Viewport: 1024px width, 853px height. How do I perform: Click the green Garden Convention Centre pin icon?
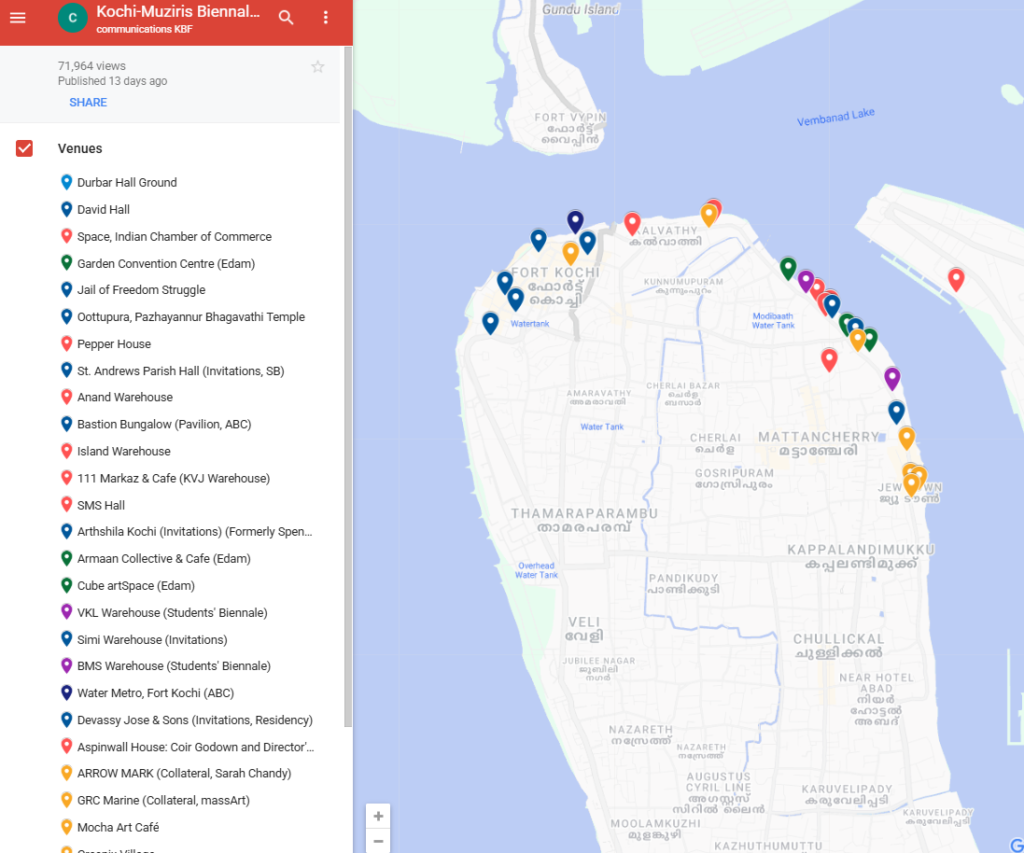65,263
